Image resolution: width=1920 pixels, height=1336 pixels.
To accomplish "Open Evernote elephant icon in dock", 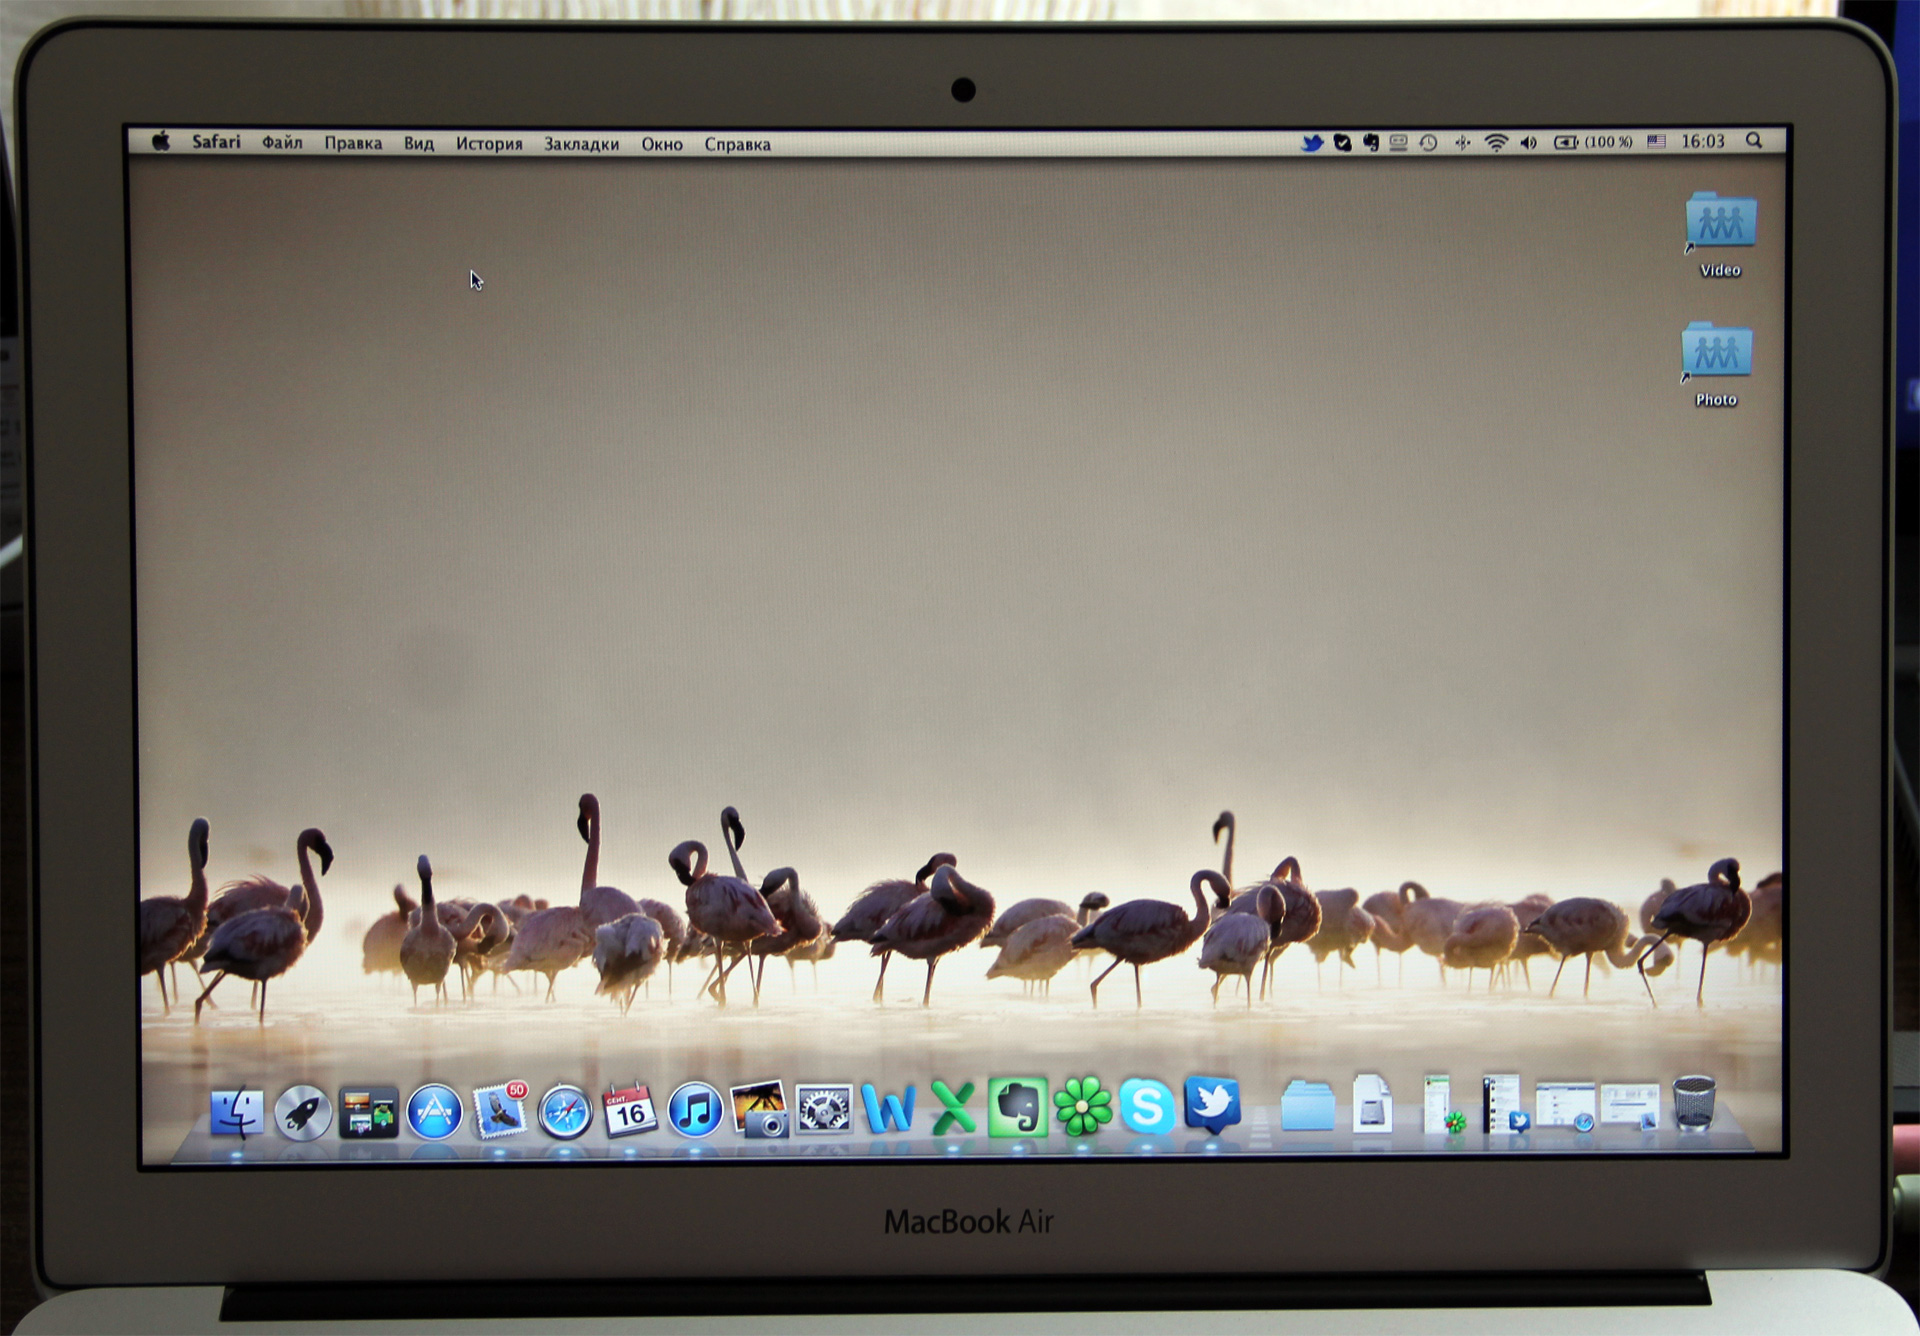I will (1018, 1108).
